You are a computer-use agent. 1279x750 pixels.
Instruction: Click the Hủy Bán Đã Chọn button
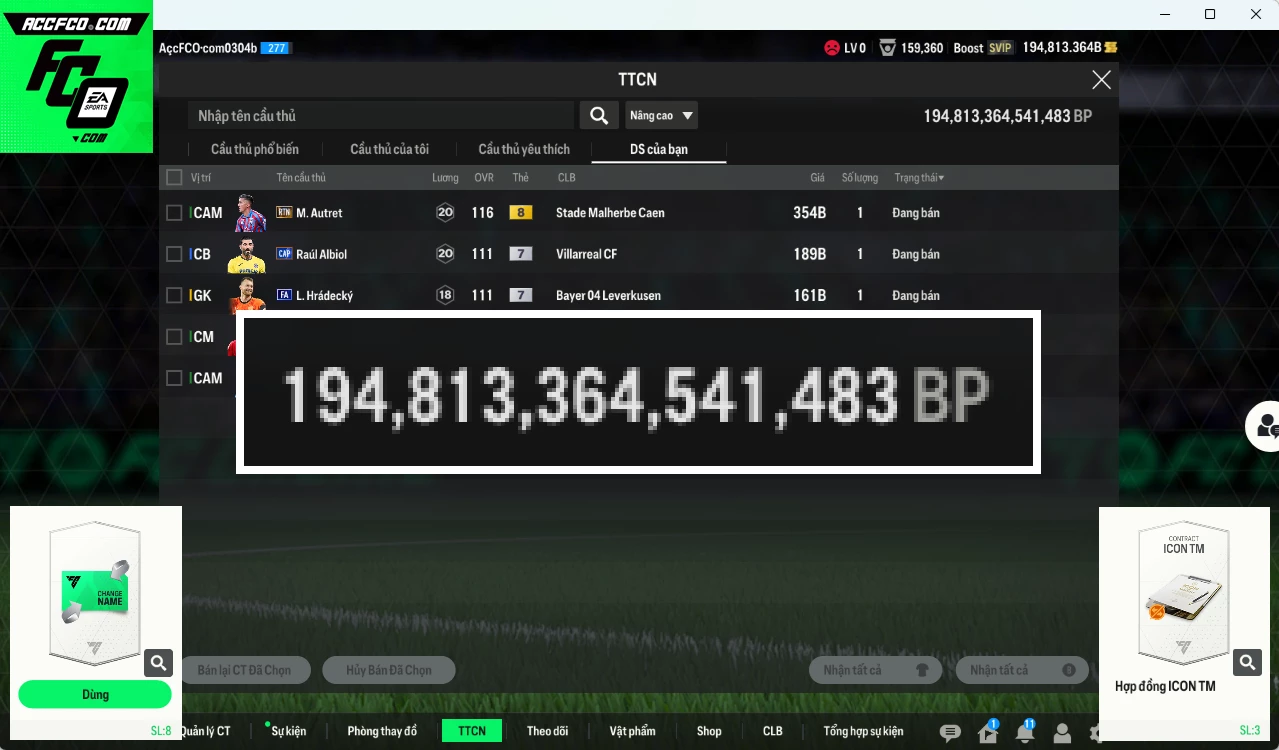(x=388, y=670)
